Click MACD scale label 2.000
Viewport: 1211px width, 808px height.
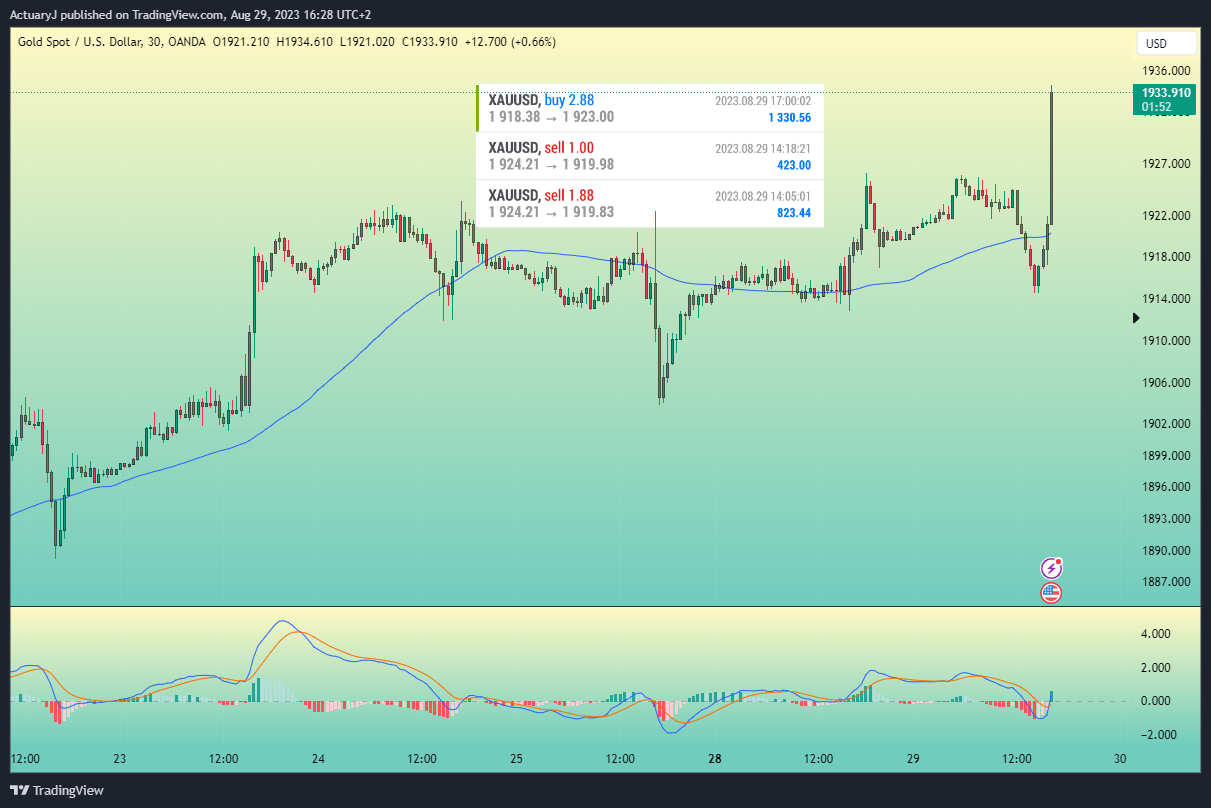(1156, 668)
